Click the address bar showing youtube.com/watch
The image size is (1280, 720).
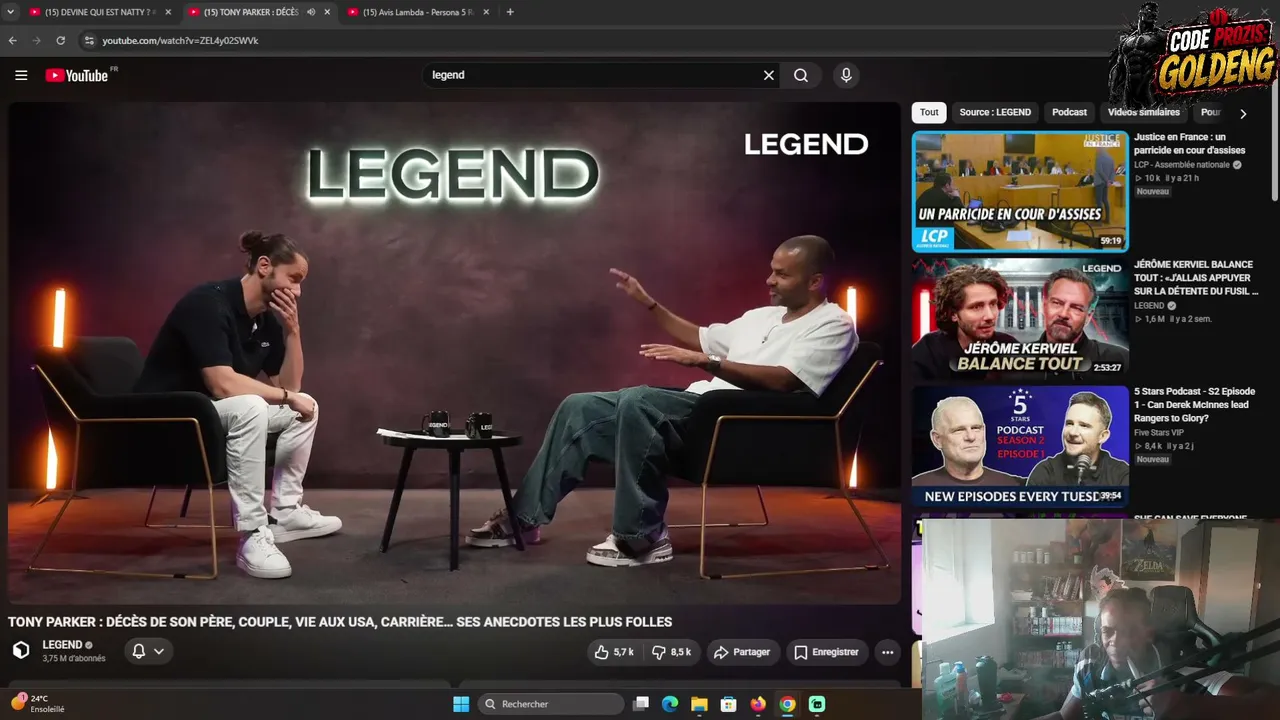click(600, 41)
